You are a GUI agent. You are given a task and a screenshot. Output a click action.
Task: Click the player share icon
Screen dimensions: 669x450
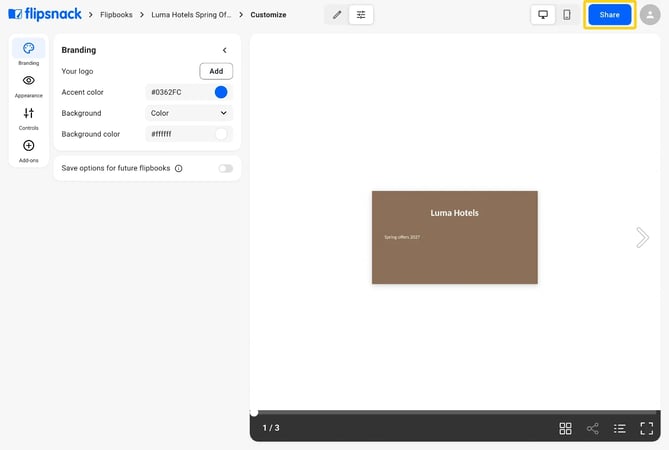coord(593,428)
